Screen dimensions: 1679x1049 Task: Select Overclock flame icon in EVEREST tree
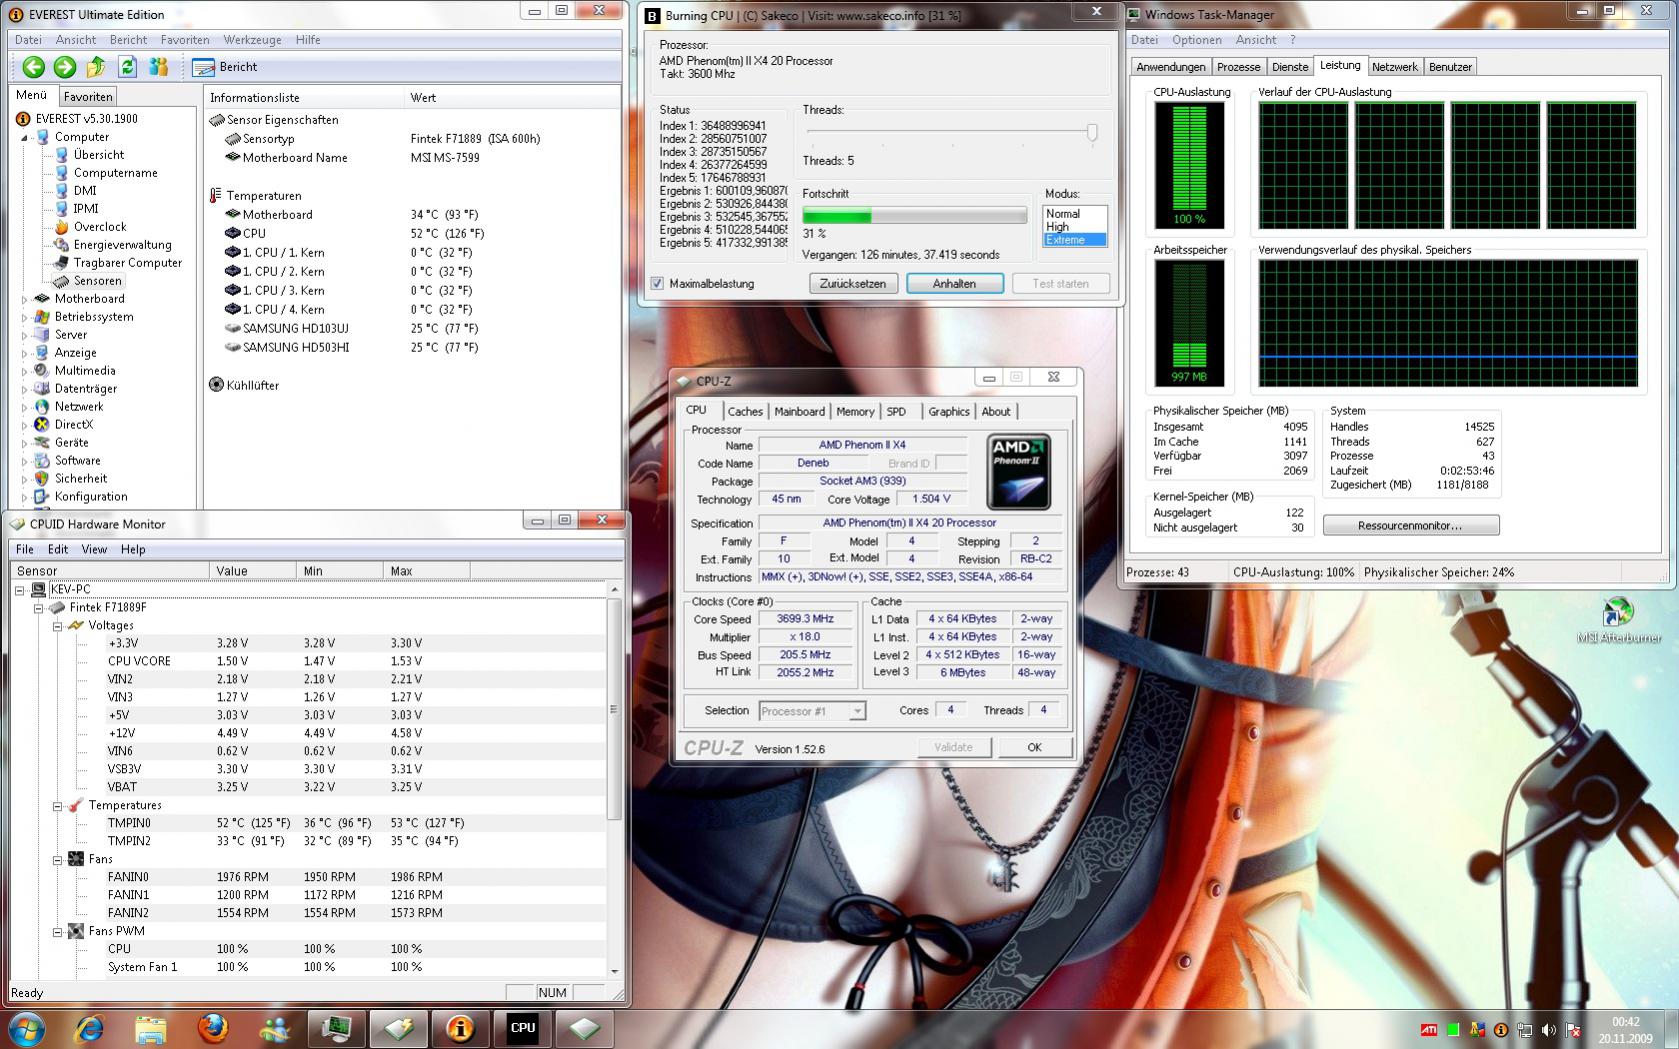coord(62,227)
